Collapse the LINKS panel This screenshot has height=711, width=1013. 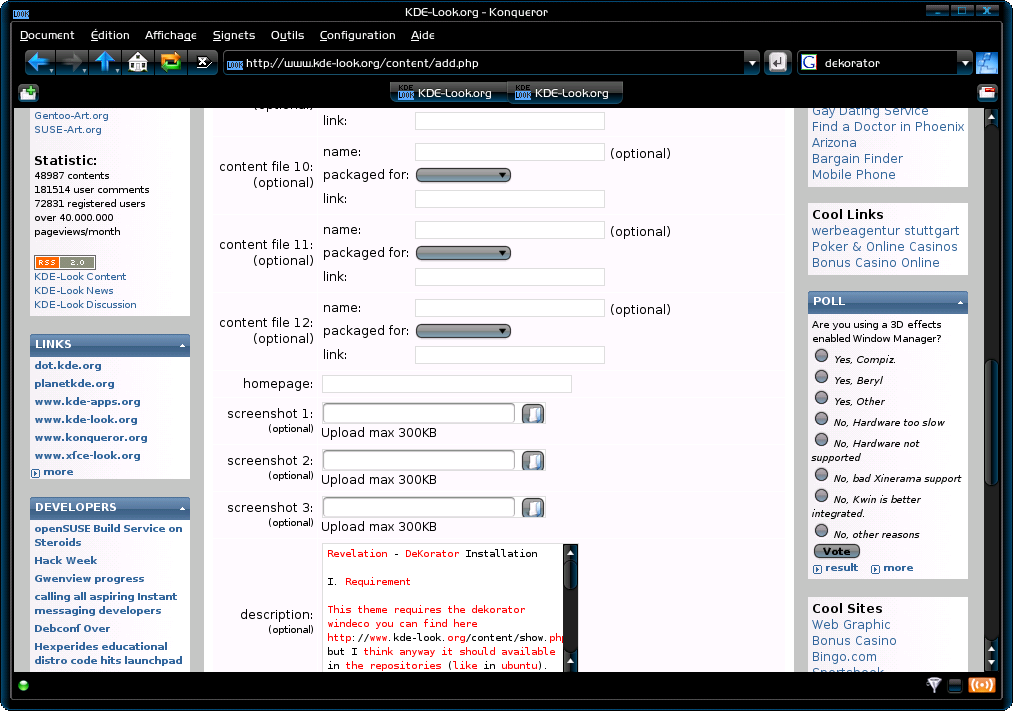coord(182,346)
